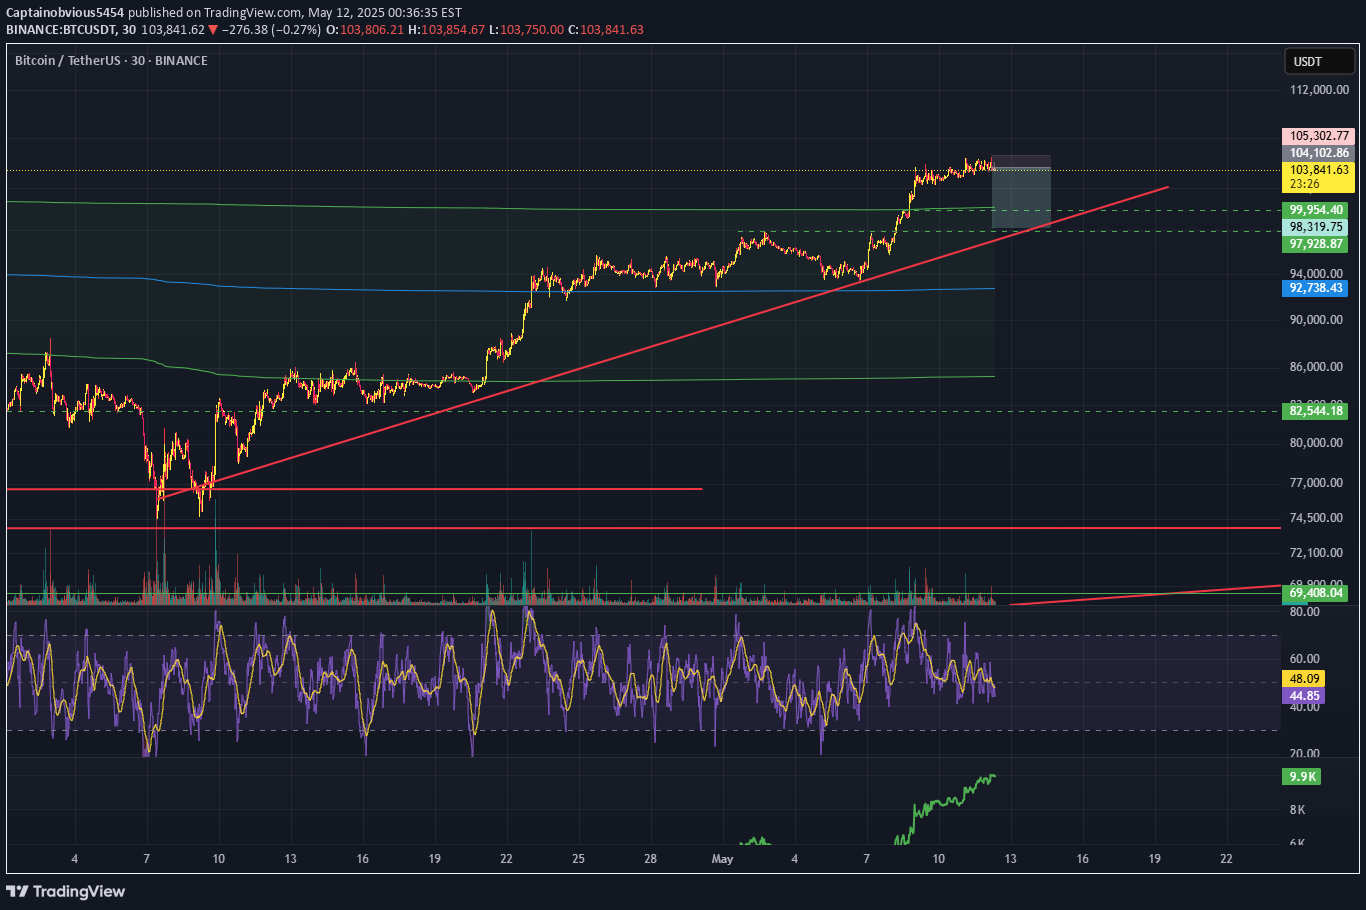This screenshot has width=1366, height=910.
Task: Click the yellow 48.09 stochastic value
Action: click(x=1304, y=678)
